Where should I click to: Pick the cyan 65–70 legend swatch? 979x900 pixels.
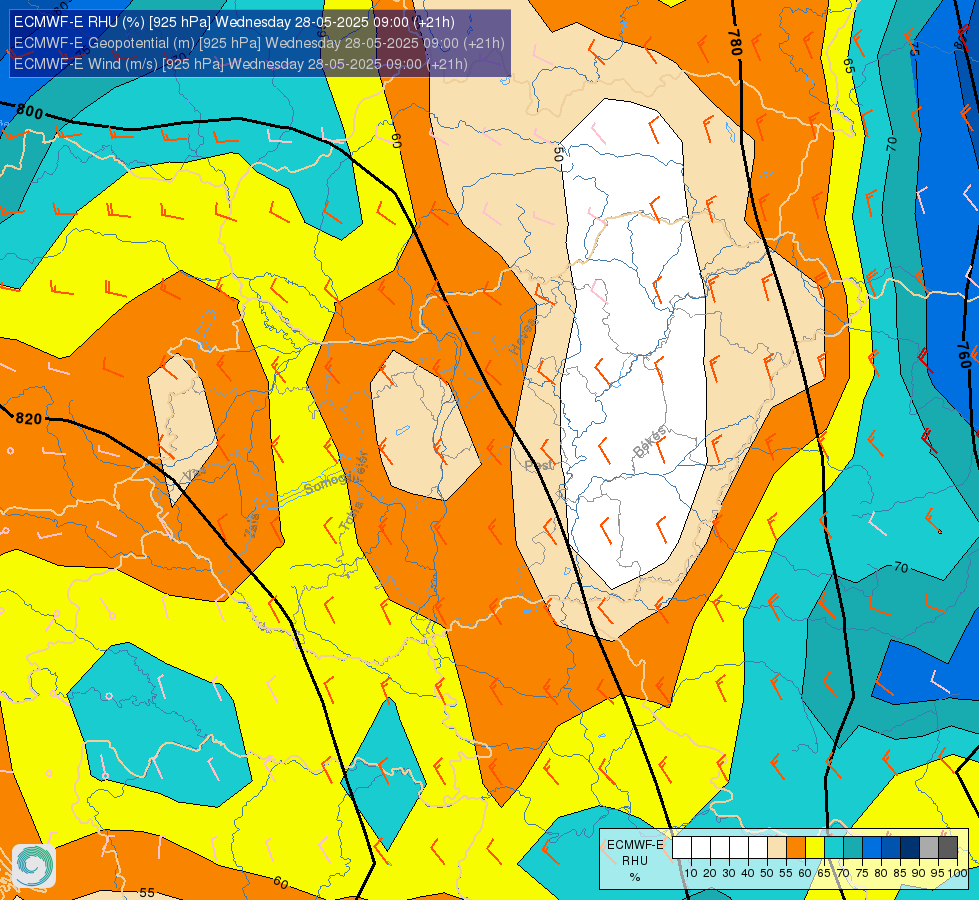(834, 848)
